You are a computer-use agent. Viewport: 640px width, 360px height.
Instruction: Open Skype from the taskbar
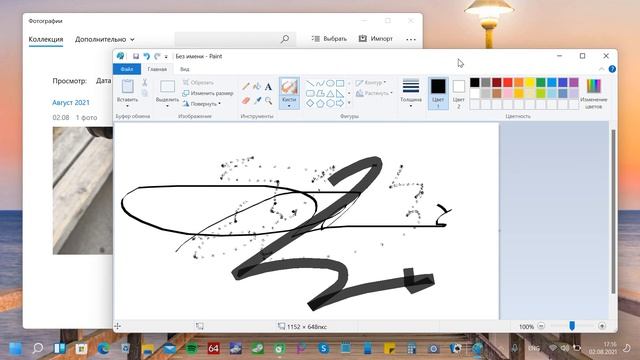tap(324, 348)
